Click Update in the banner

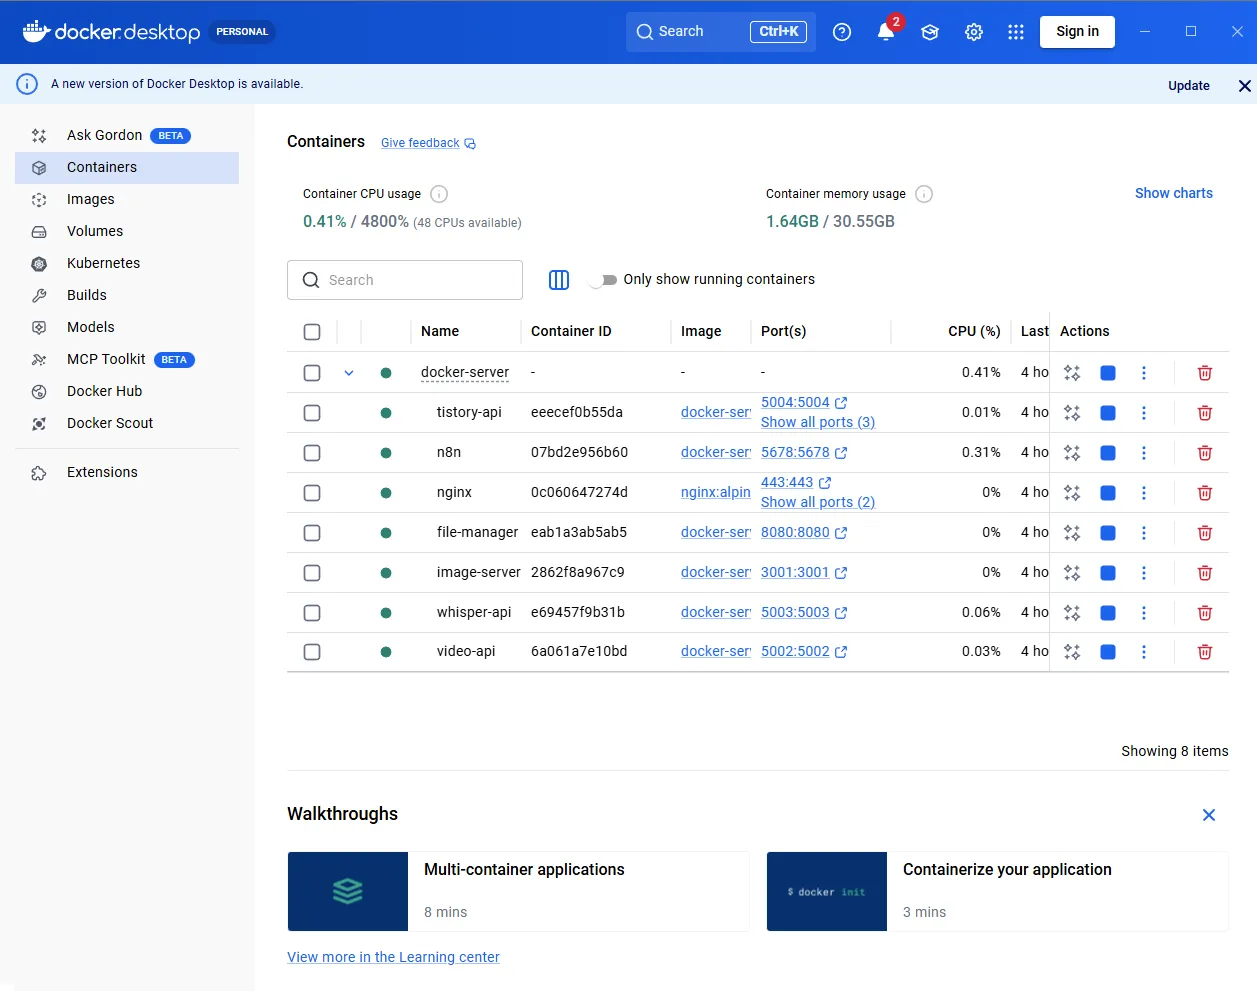pos(1189,86)
